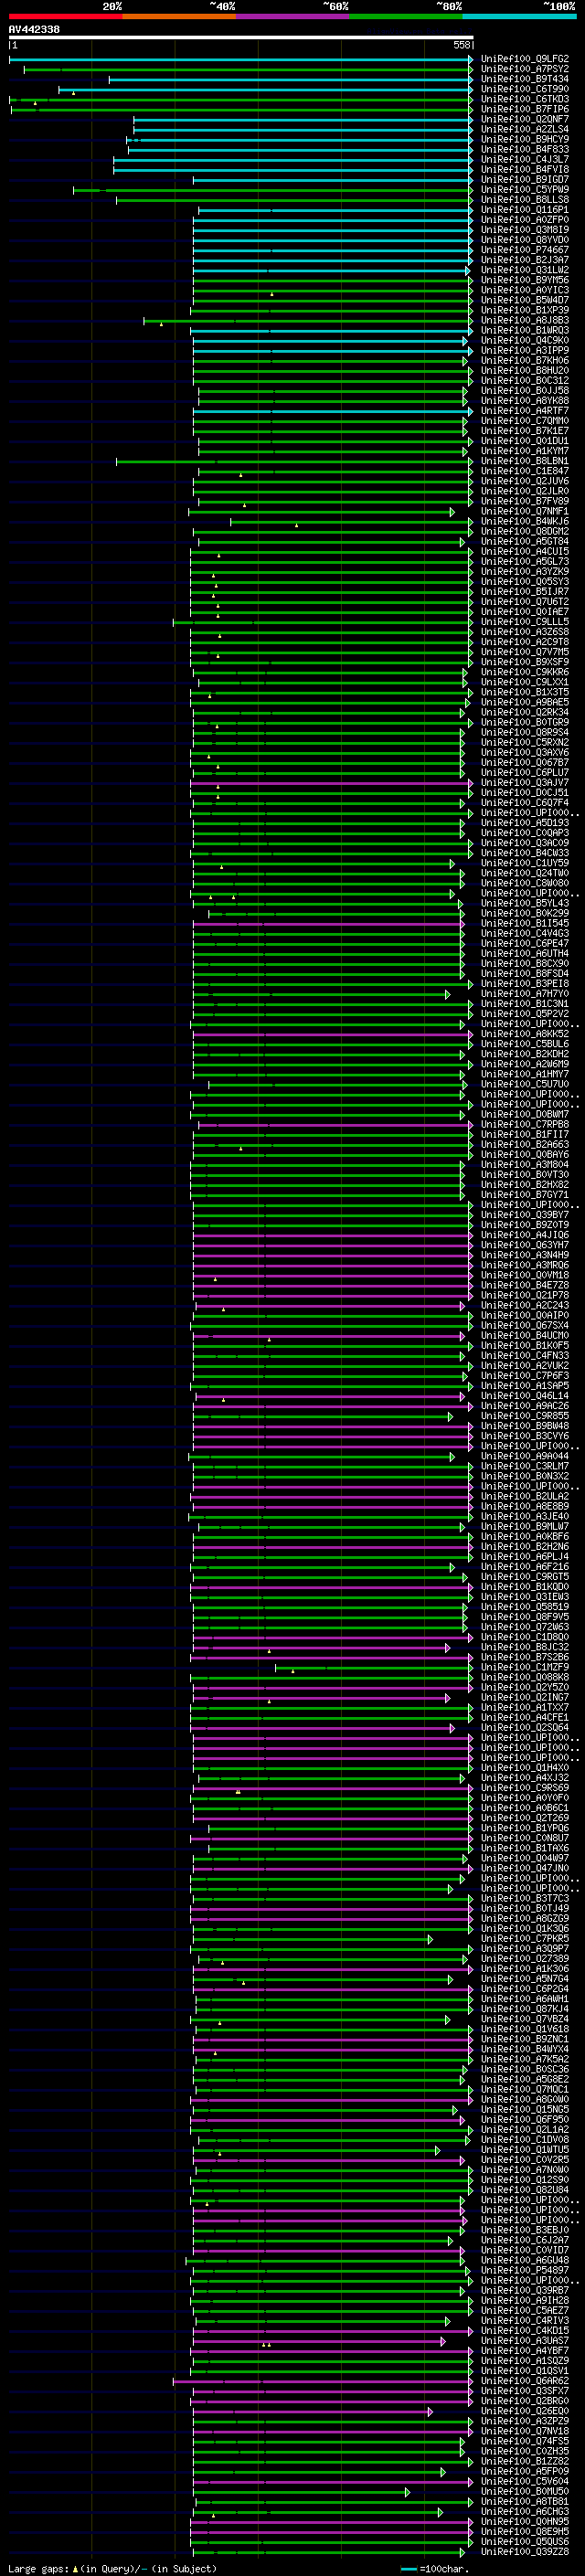Click the cyan ~100% identity legend bar

point(520,16)
